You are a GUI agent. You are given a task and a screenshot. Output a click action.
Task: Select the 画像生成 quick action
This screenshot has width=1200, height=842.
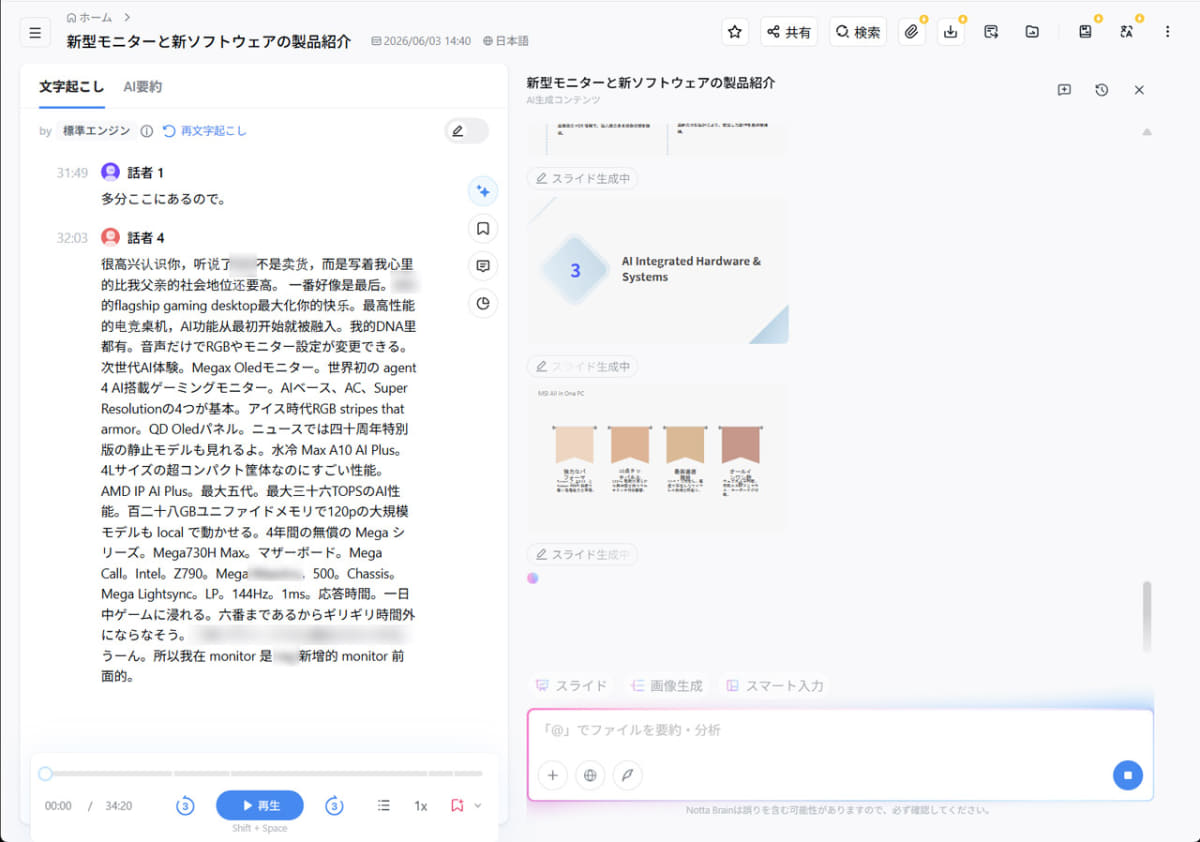[666, 686]
